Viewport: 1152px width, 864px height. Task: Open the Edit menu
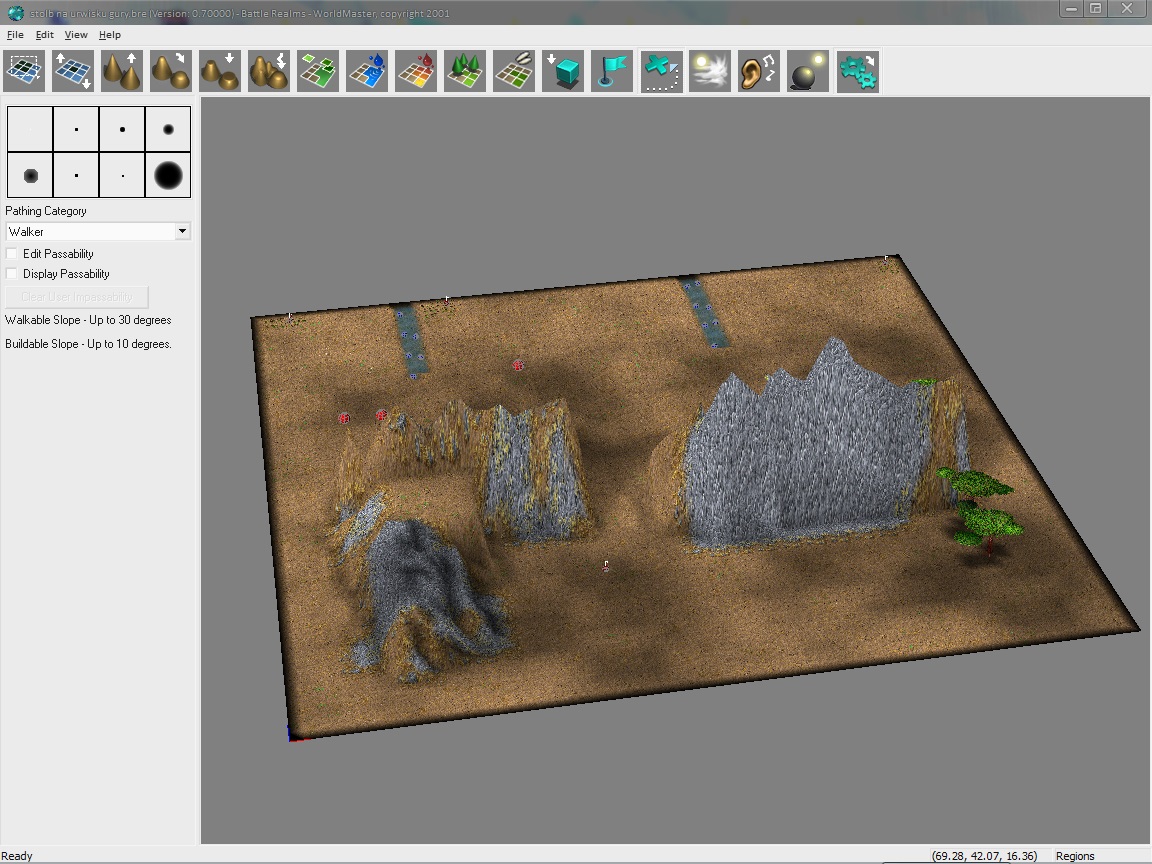[45, 35]
